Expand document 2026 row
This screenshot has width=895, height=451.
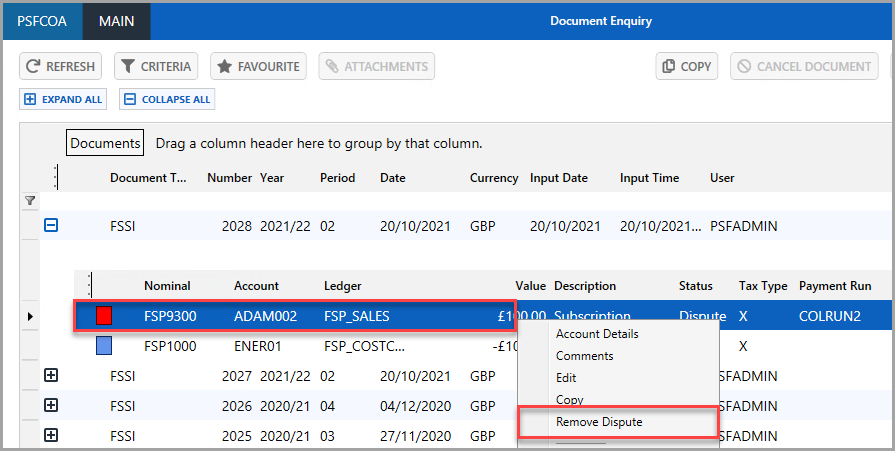pyautogui.click(x=51, y=405)
